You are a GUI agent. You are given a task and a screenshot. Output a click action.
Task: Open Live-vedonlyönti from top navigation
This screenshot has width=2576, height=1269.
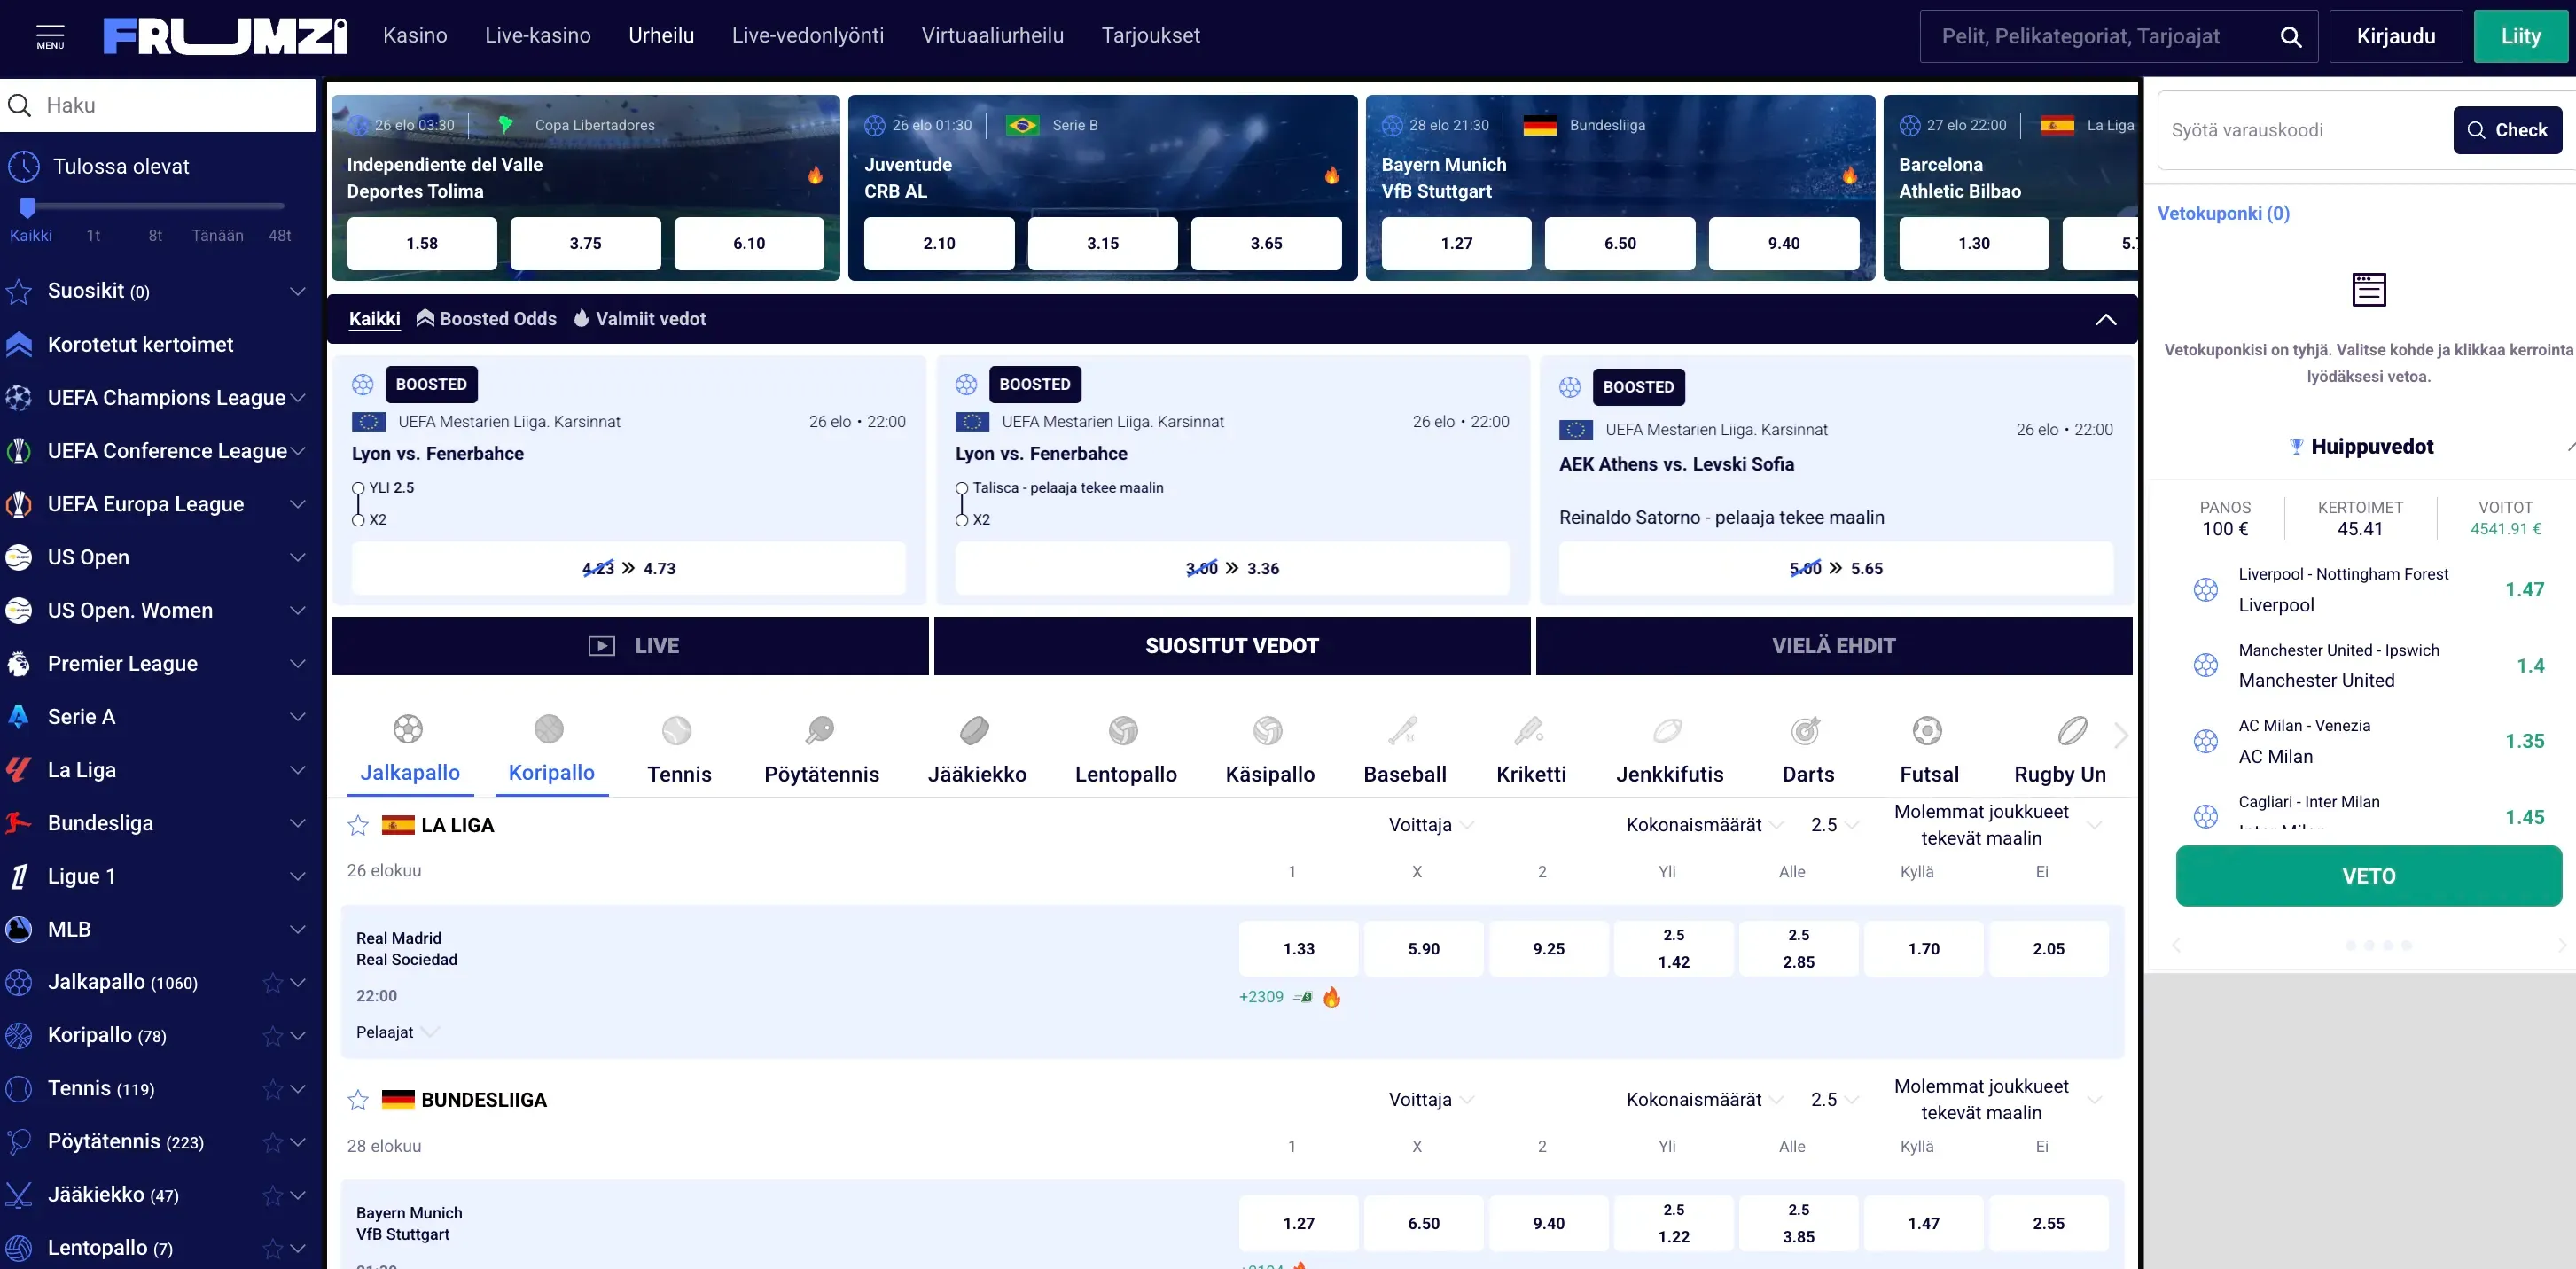[x=808, y=36]
